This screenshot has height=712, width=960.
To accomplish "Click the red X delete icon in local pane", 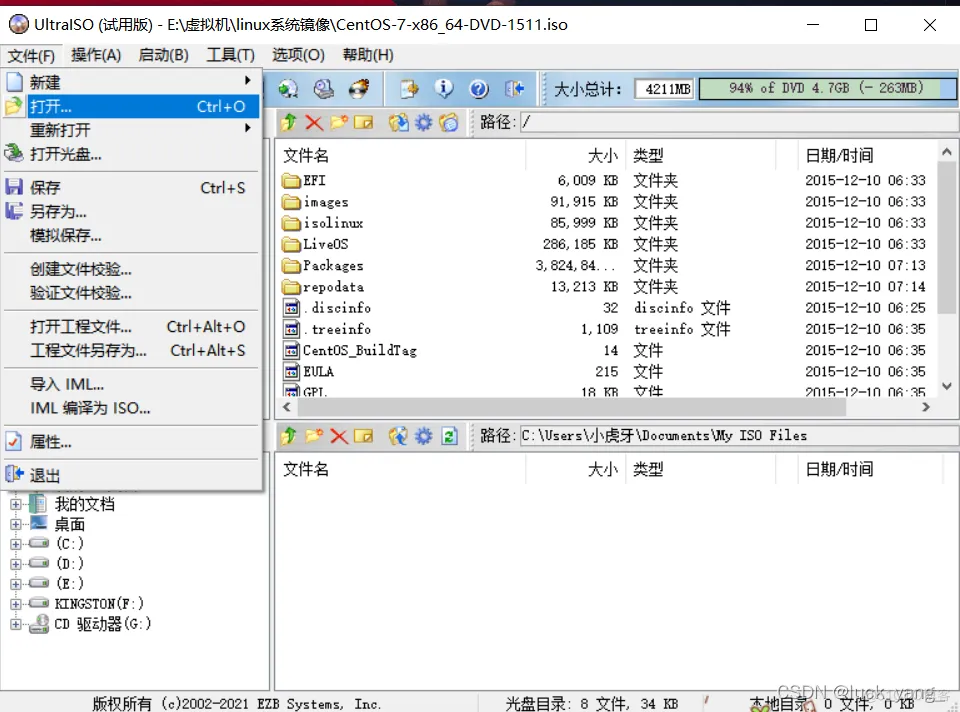I will (x=339, y=436).
